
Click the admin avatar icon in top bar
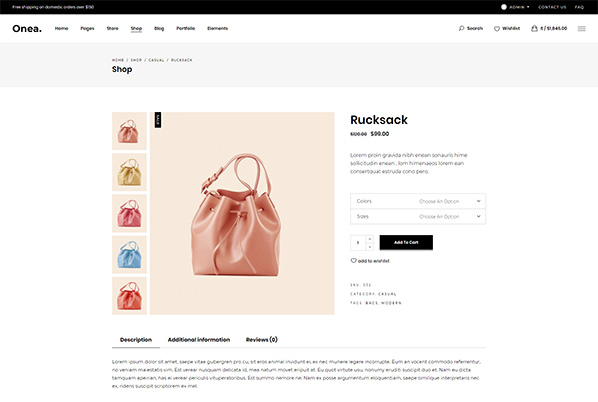coord(504,7)
